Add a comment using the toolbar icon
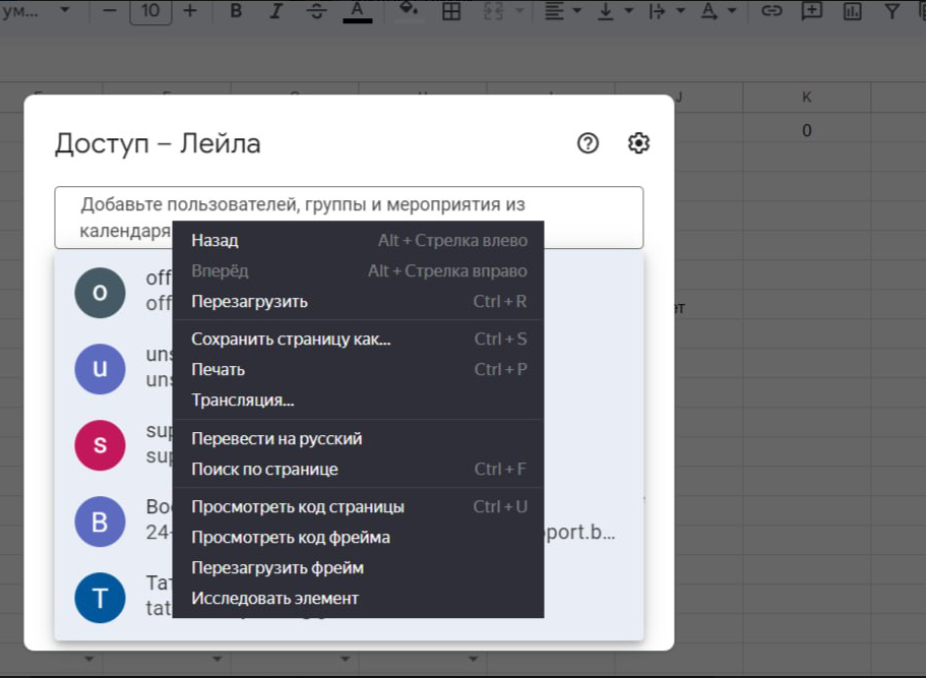The height and width of the screenshot is (678, 926). pyautogui.click(x=811, y=11)
